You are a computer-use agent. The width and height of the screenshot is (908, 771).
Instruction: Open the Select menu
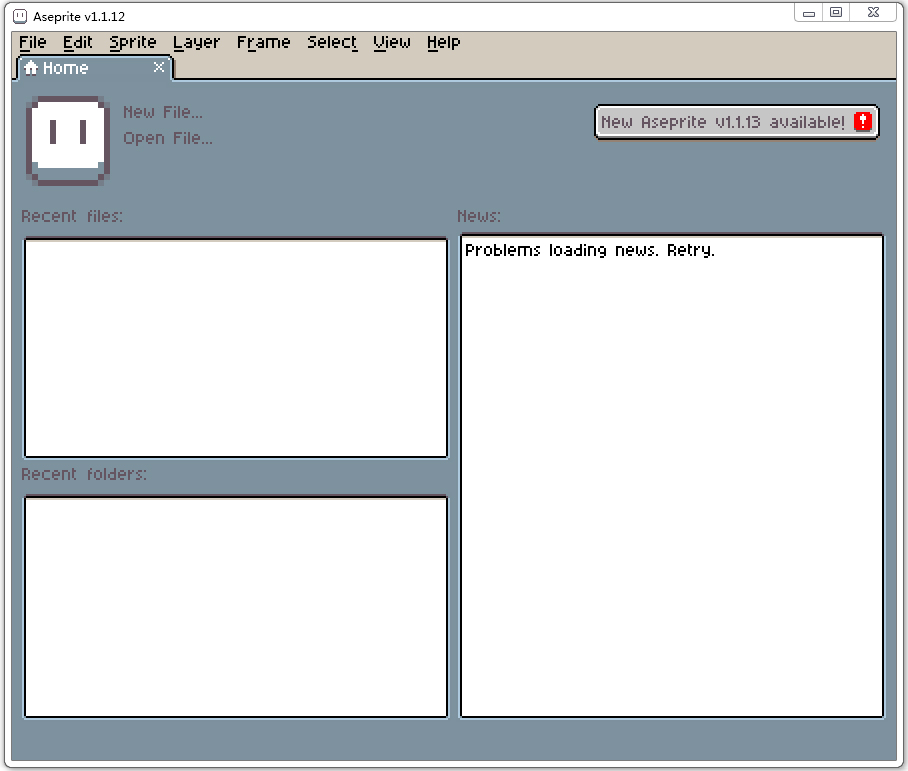pos(331,42)
